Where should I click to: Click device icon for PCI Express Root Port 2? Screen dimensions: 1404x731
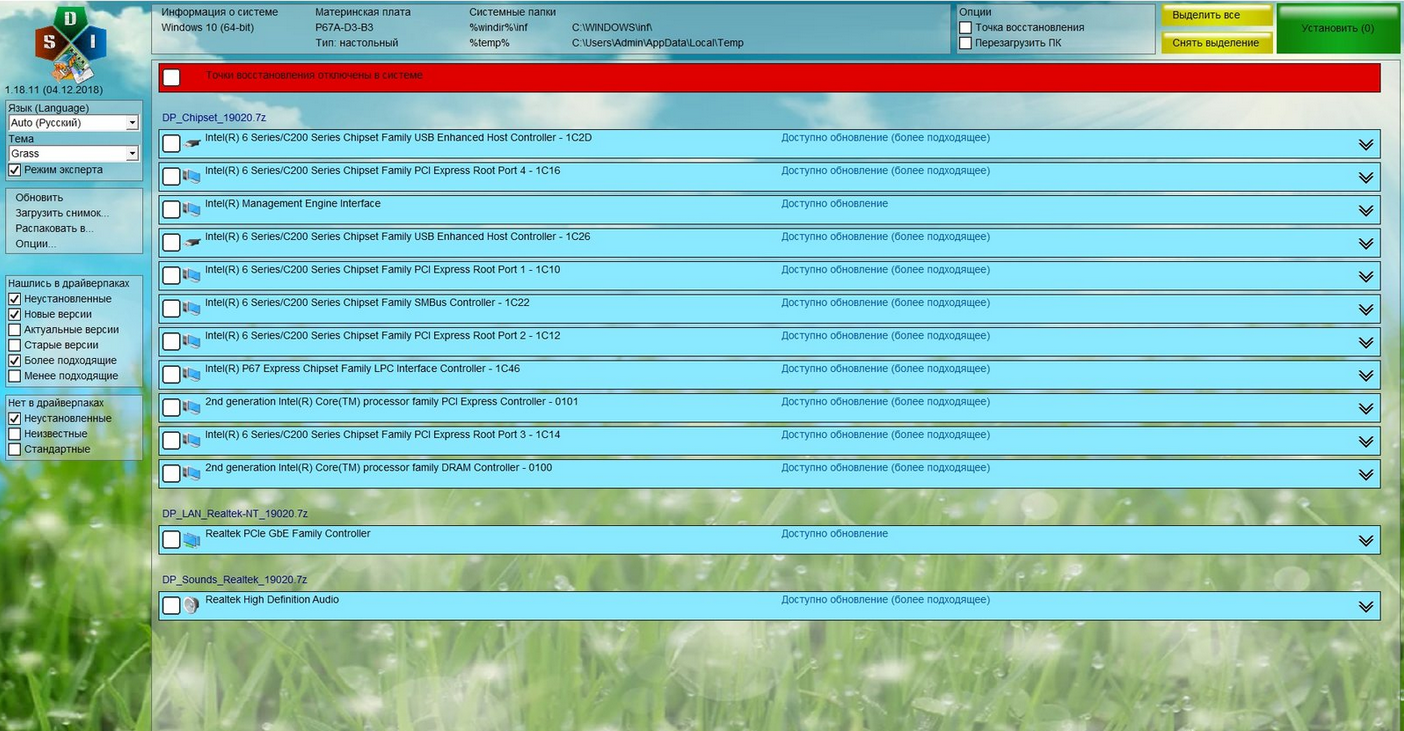192,342
